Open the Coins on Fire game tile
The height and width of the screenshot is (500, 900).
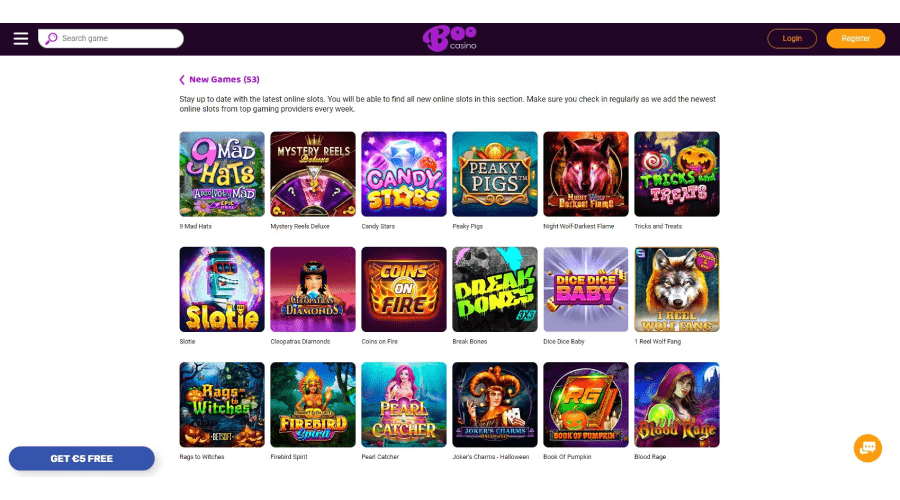(404, 289)
